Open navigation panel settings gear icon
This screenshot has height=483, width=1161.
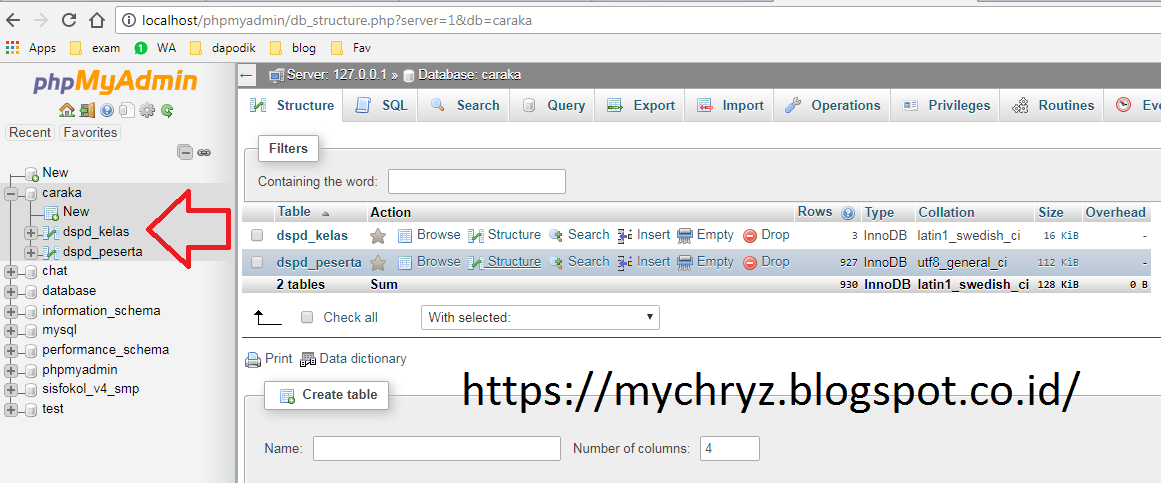pos(147,110)
